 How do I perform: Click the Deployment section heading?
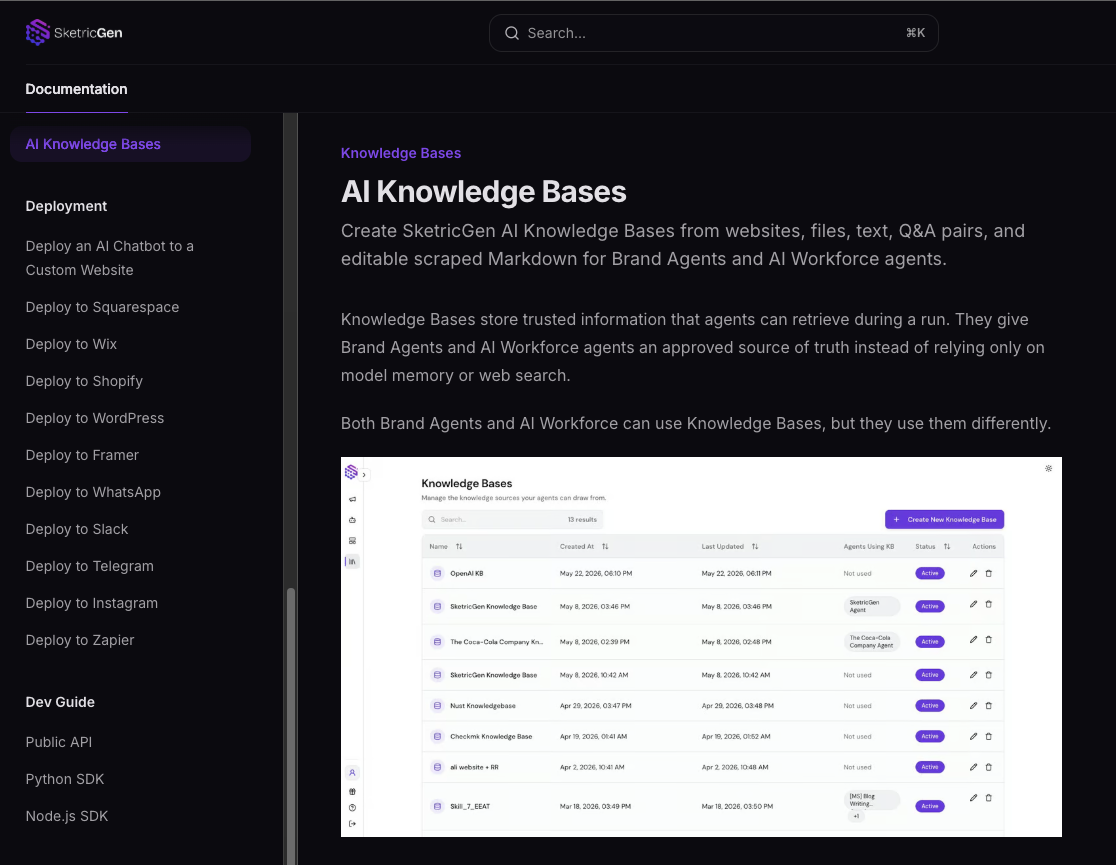[66, 206]
